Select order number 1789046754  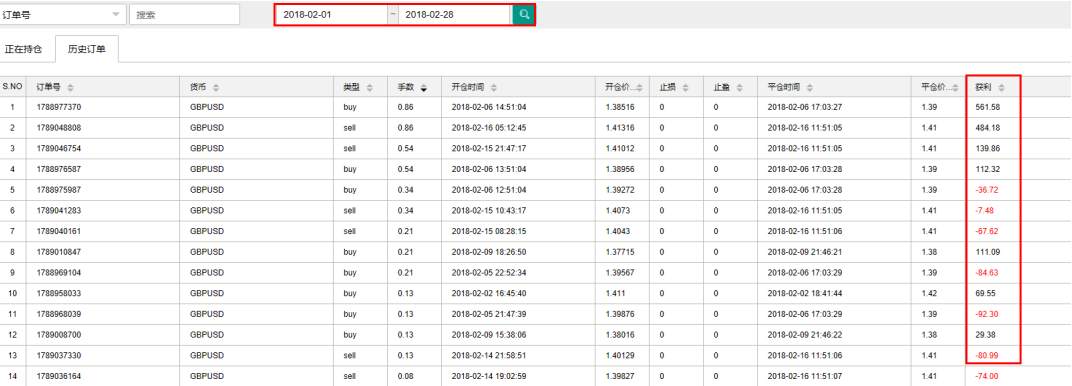coord(59,148)
